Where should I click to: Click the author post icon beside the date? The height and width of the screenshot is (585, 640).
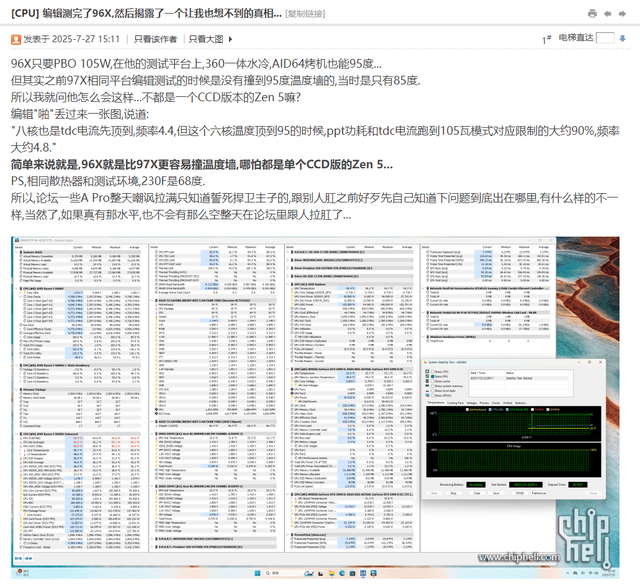pyautogui.click(x=15, y=39)
